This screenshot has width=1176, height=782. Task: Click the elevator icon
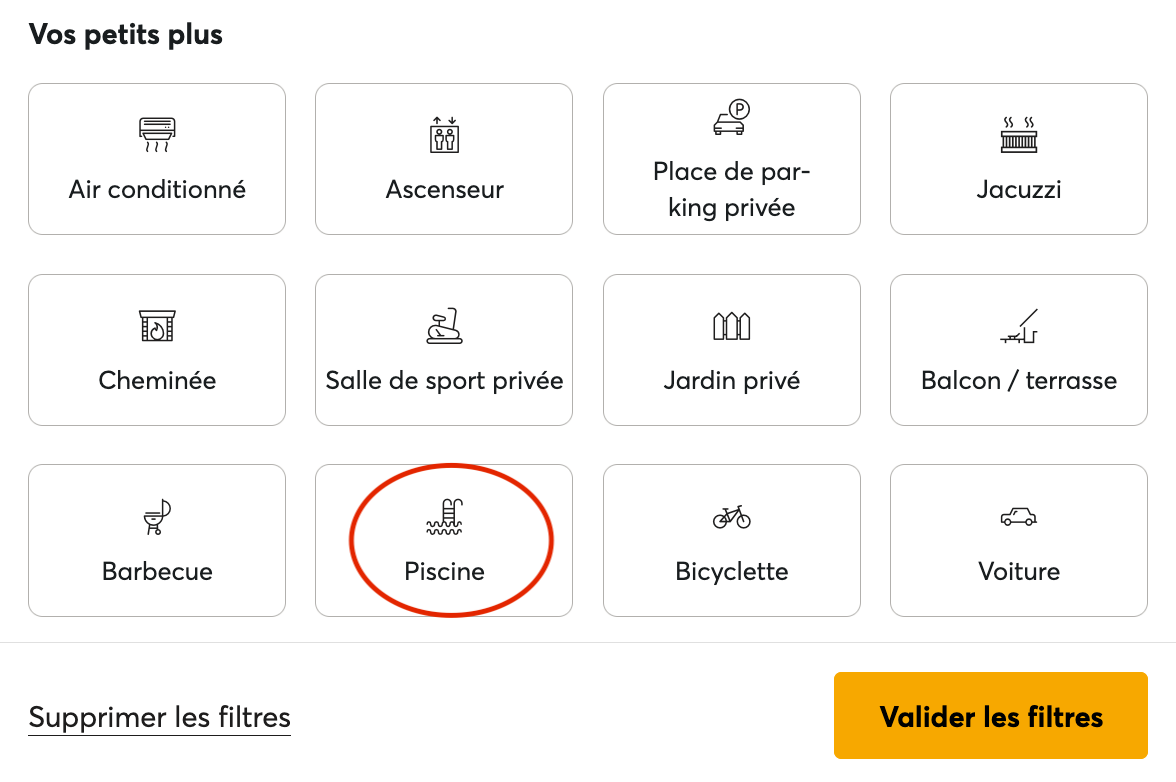point(444,134)
